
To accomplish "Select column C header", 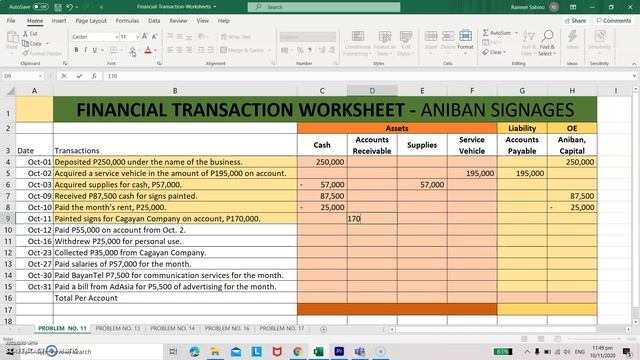I will (322, 91).
